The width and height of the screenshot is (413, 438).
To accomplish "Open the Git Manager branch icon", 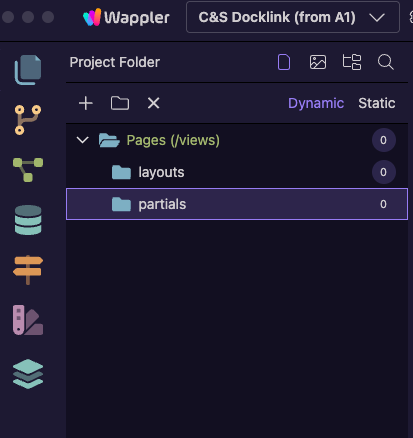I will [x=28, y=120].
